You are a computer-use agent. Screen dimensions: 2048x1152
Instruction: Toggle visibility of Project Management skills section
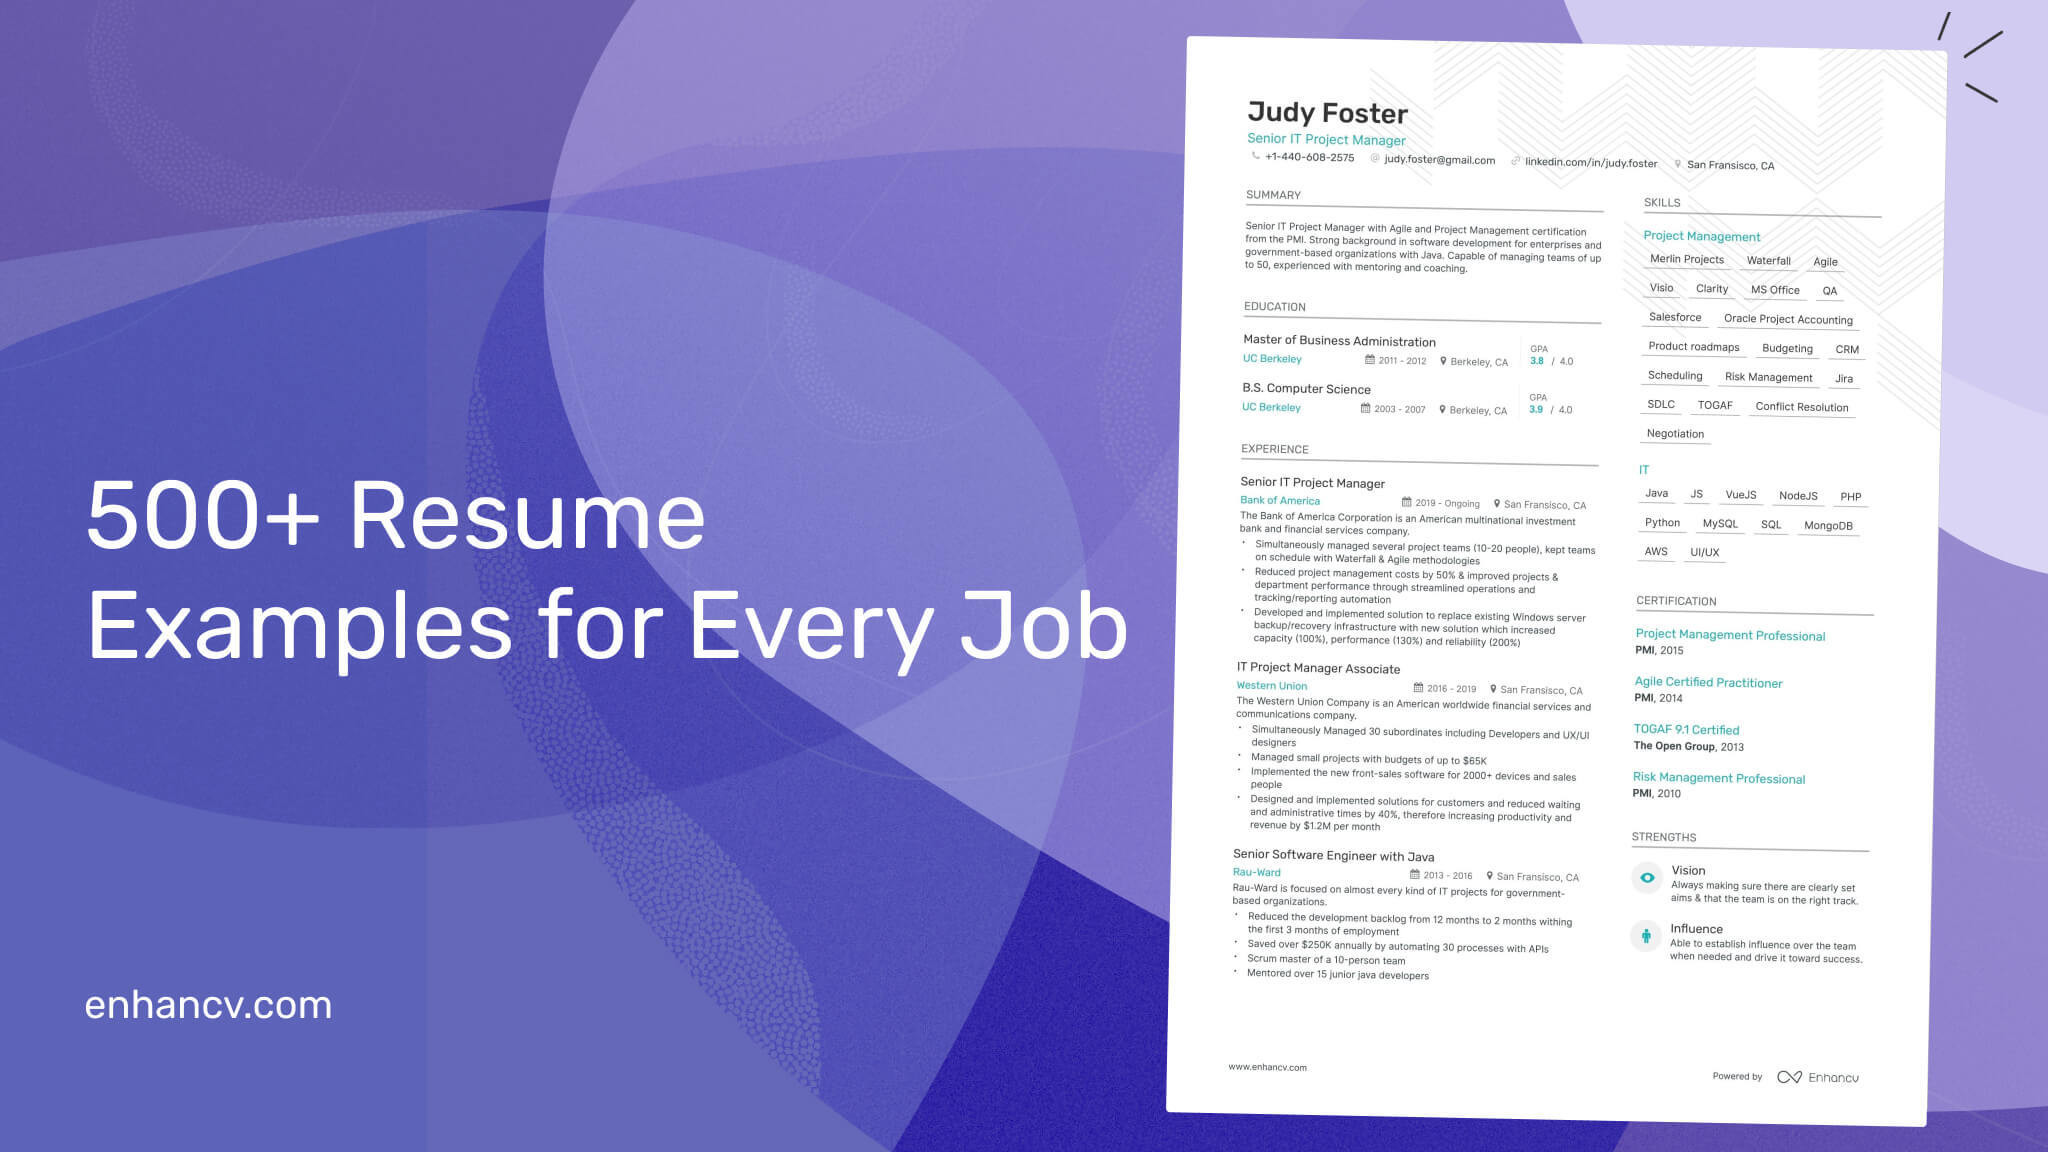click(x=1696, y=235)
